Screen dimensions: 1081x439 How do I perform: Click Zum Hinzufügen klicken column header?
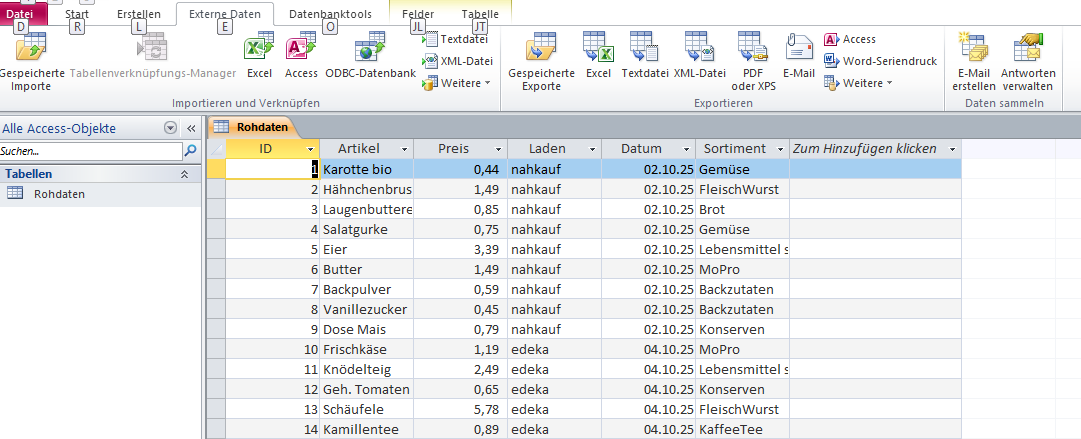(x=865, y=149)
